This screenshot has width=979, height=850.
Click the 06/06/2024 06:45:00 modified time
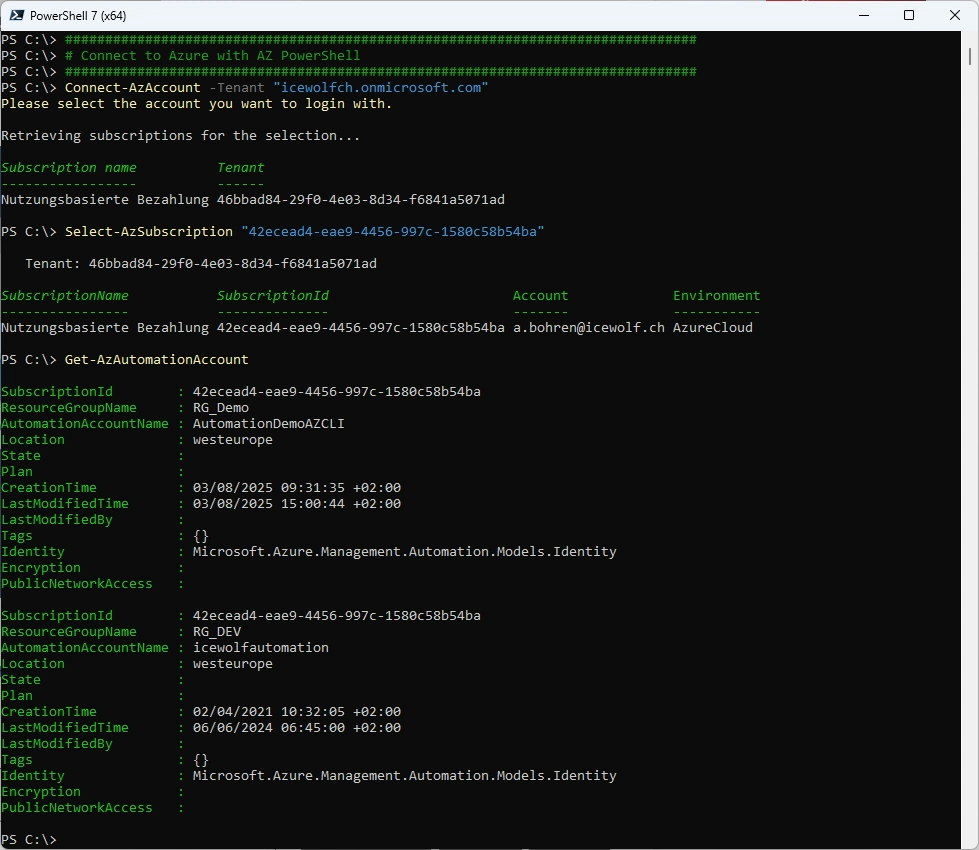point(296,728)
